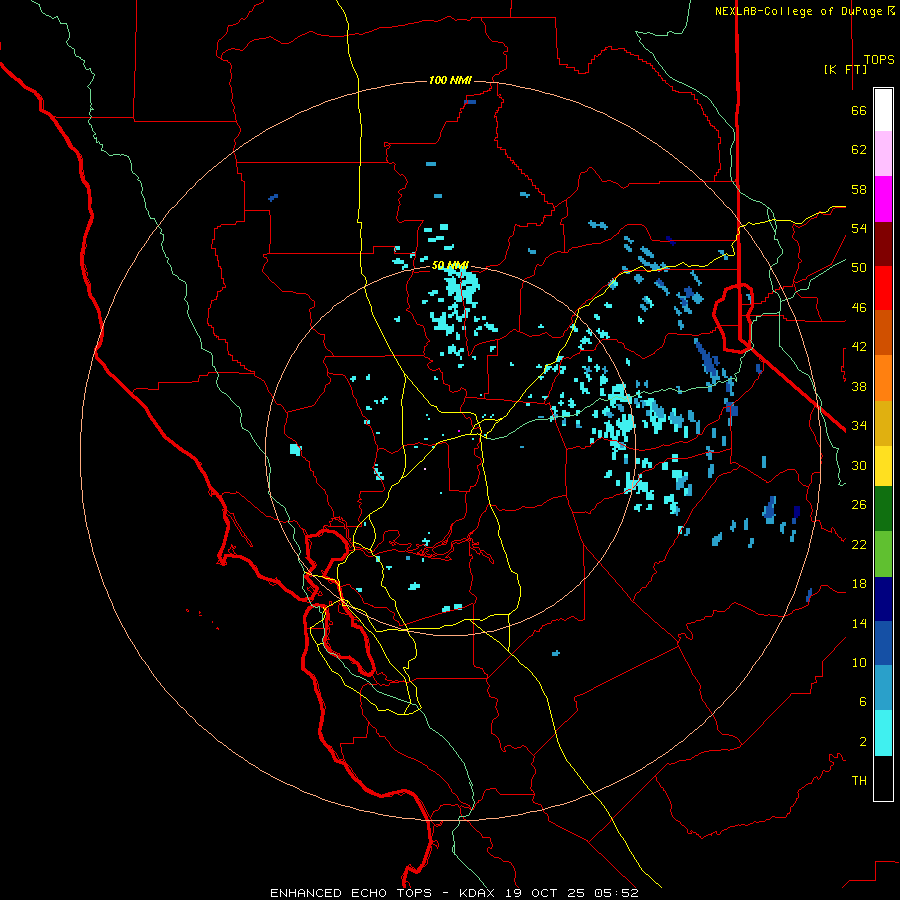Choose the dark orange legend swatch
This screenshot has height=900, width=900.
883,332
